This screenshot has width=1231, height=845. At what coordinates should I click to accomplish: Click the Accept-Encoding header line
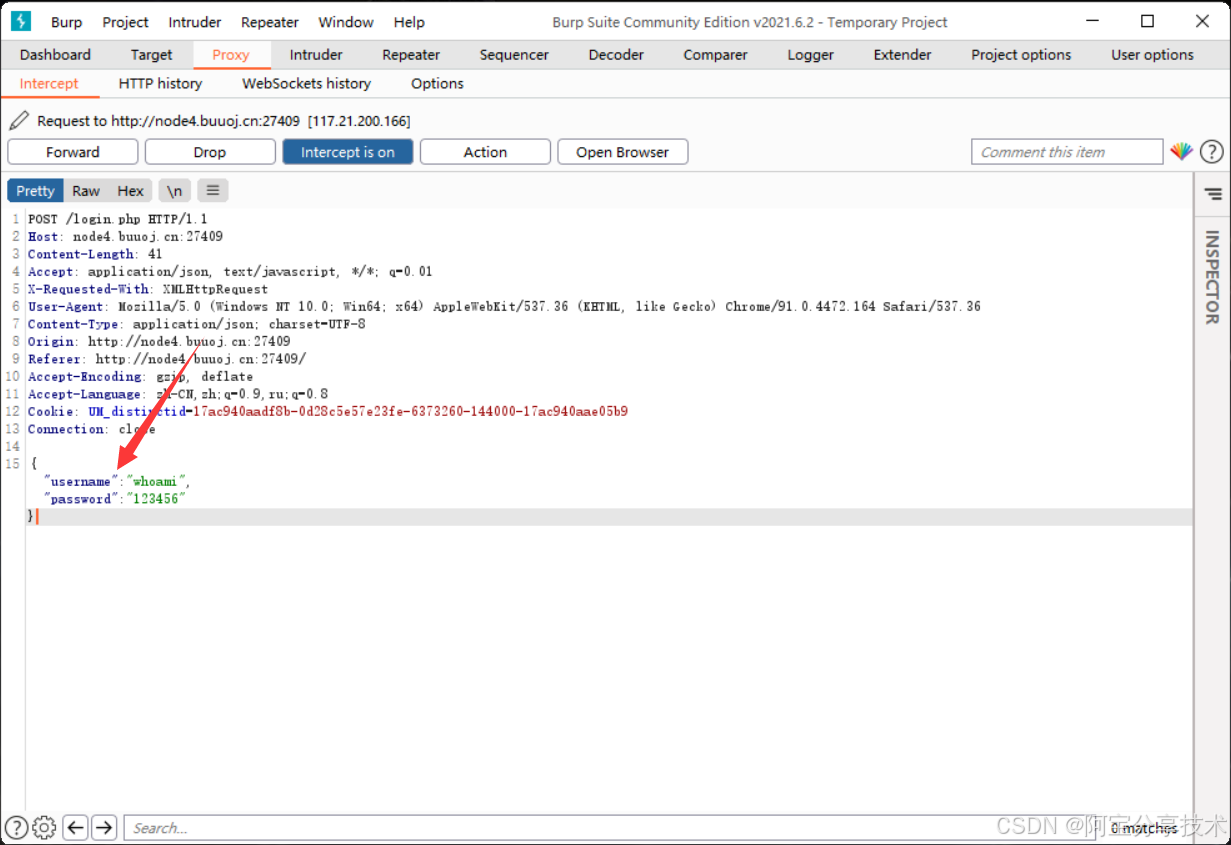[140, 377]
